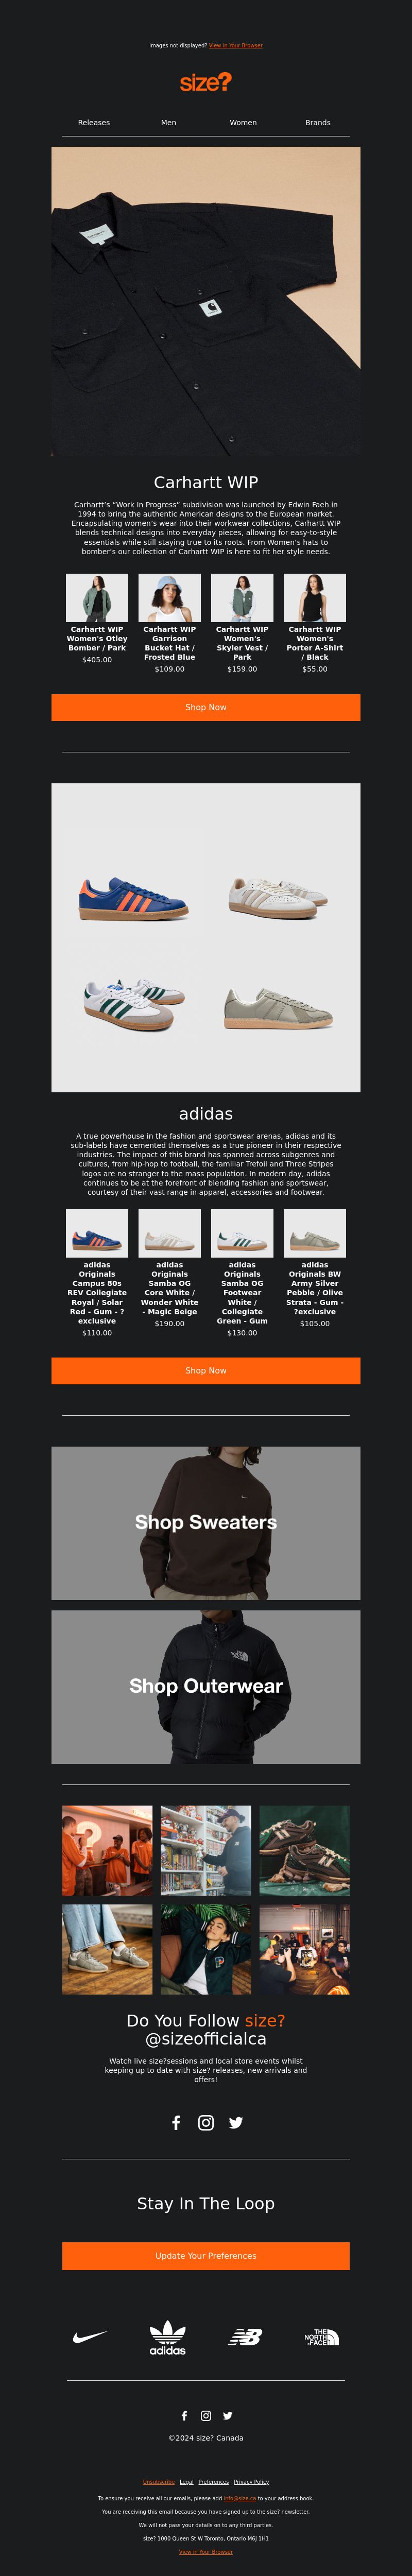
Task: Click the adidas trefoil brand logo
Action: pos(167,2337)
